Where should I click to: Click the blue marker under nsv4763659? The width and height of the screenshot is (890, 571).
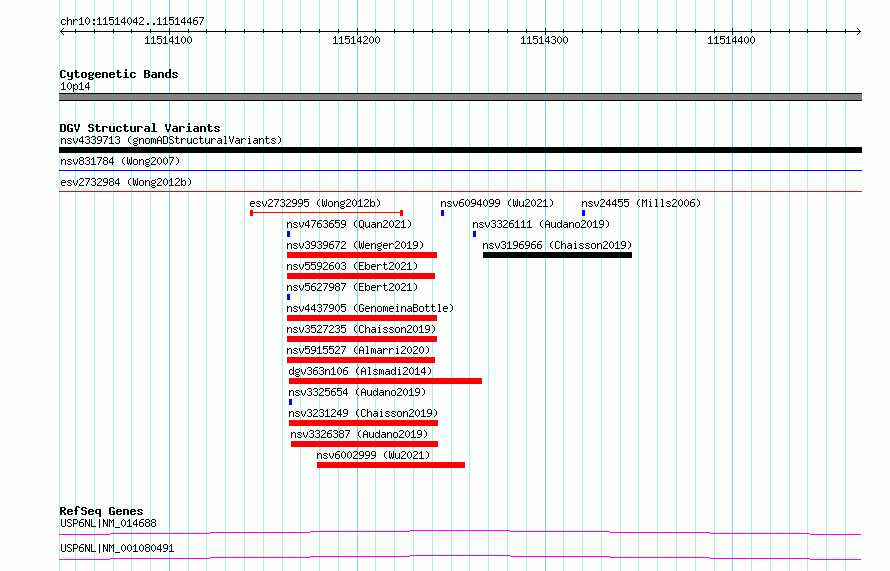(288, 234)
